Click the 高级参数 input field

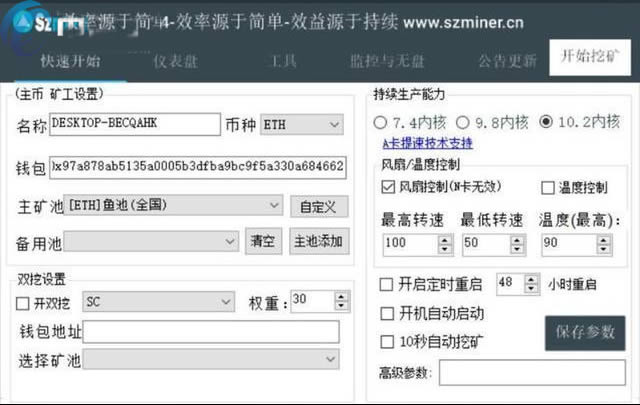532,372
